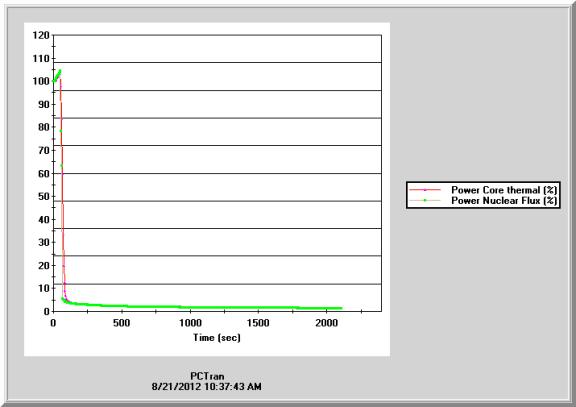
Task: Click the green nuclear flux peak near 105%
Action: (x=60, y=71)
